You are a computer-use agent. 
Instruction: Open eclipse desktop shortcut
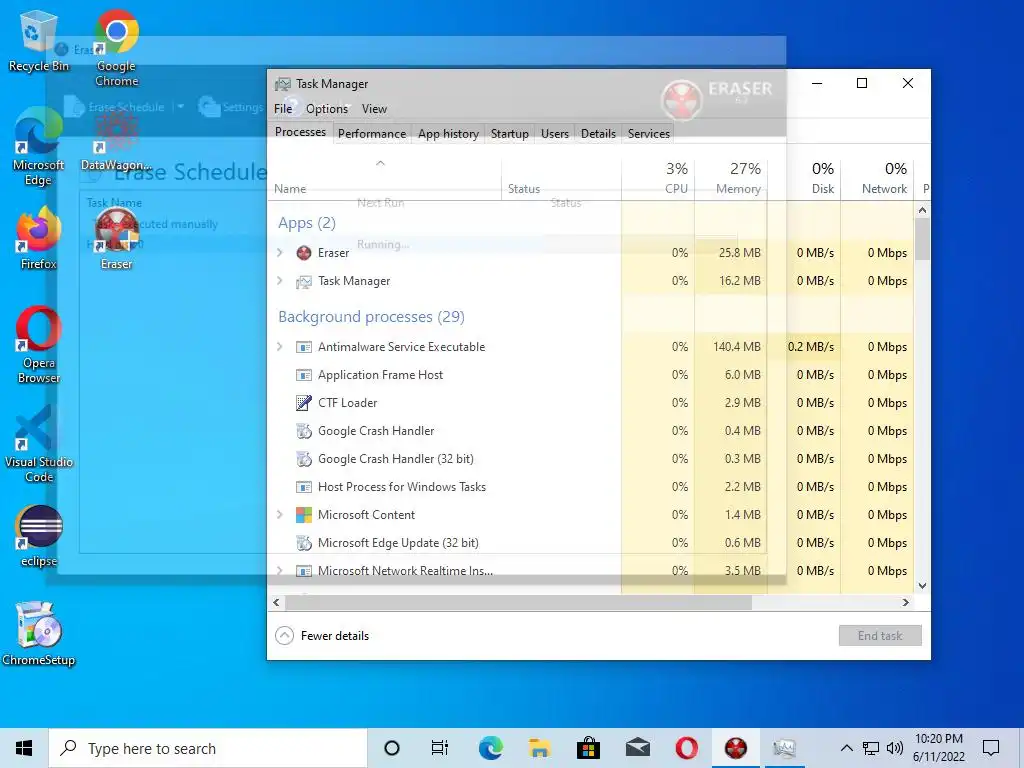[x=38, y=537]
